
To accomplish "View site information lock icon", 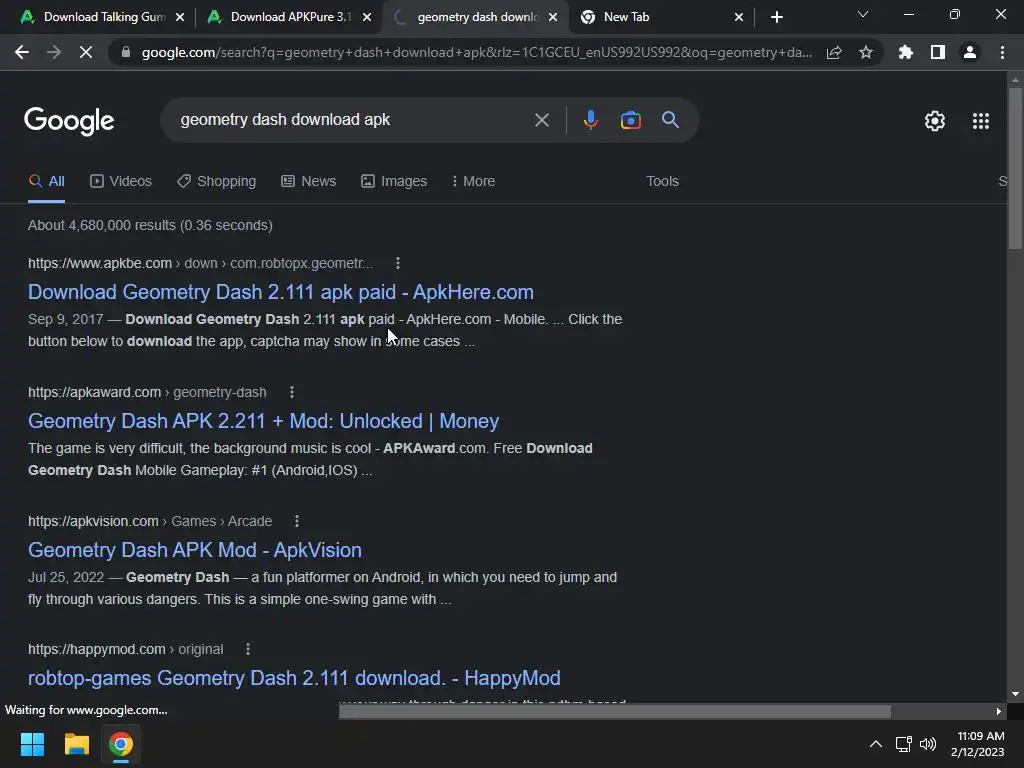I will (x=126, y=52).
